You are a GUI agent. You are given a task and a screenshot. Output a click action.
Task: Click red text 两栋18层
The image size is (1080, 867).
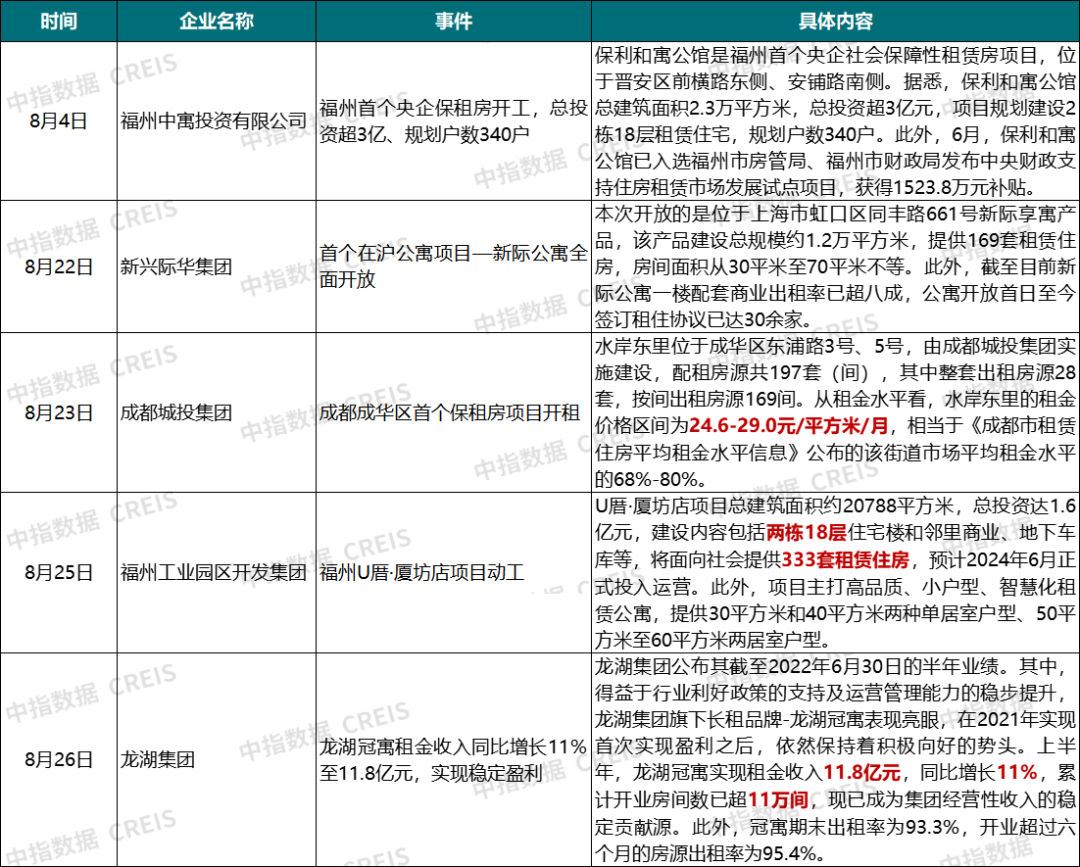click(x=807, y=533)
